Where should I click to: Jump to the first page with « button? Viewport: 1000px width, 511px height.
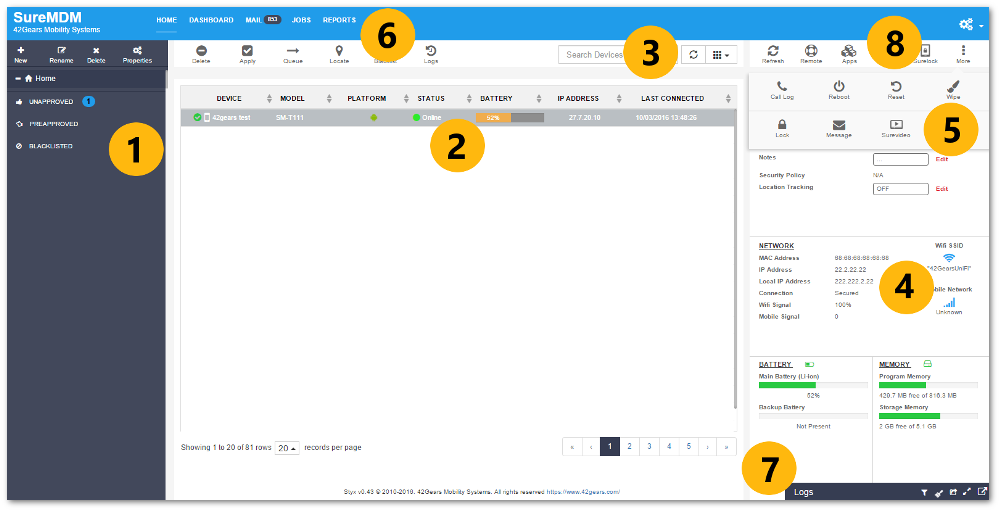(x=572, y=447)
